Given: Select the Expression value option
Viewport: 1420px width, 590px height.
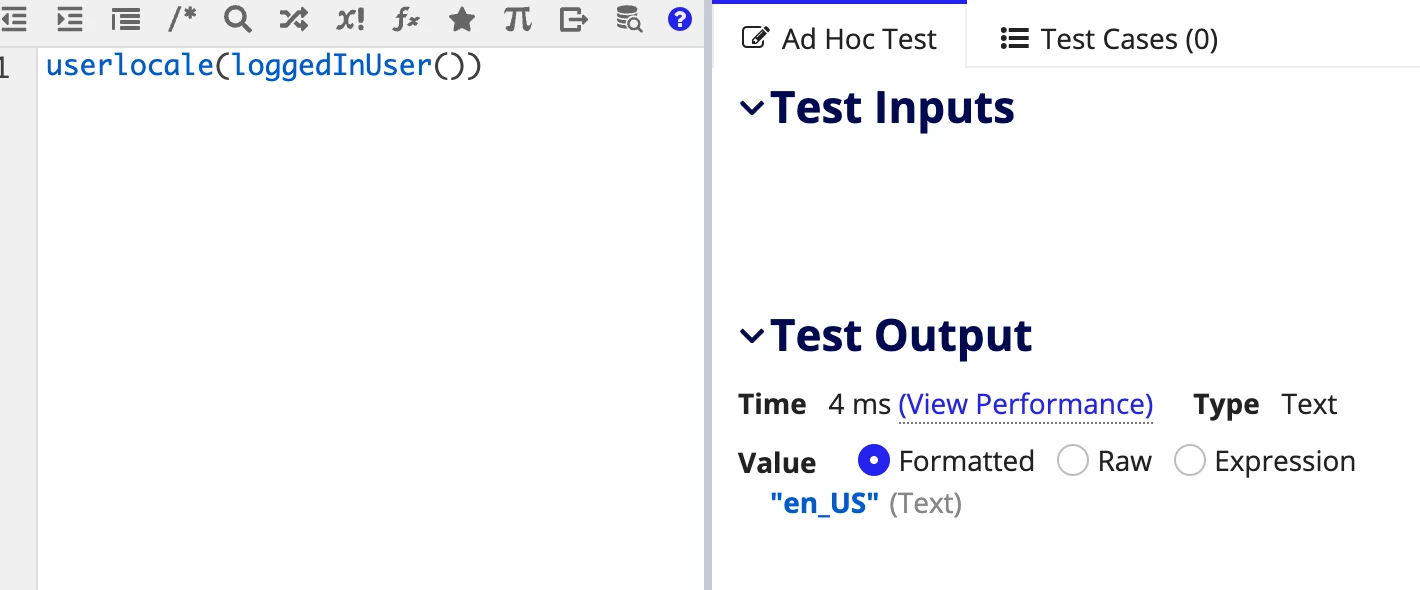Looking at the screenshot, I should coord(1190,461).
